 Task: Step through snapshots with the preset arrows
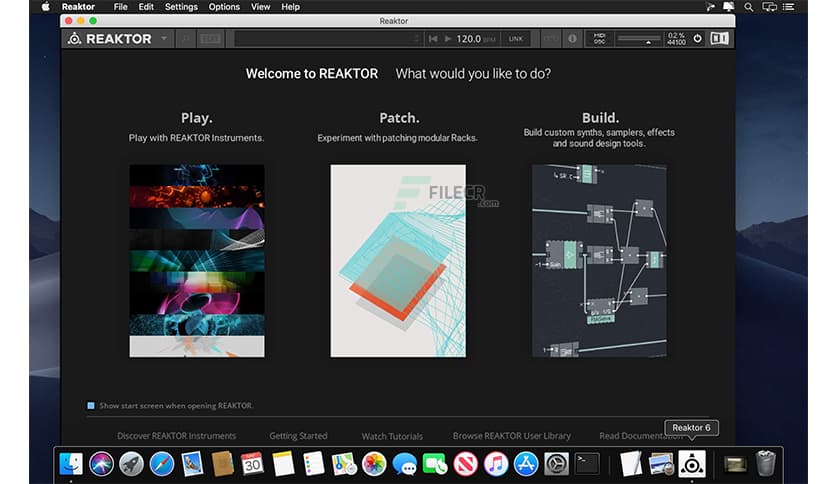tap(417, 39)
